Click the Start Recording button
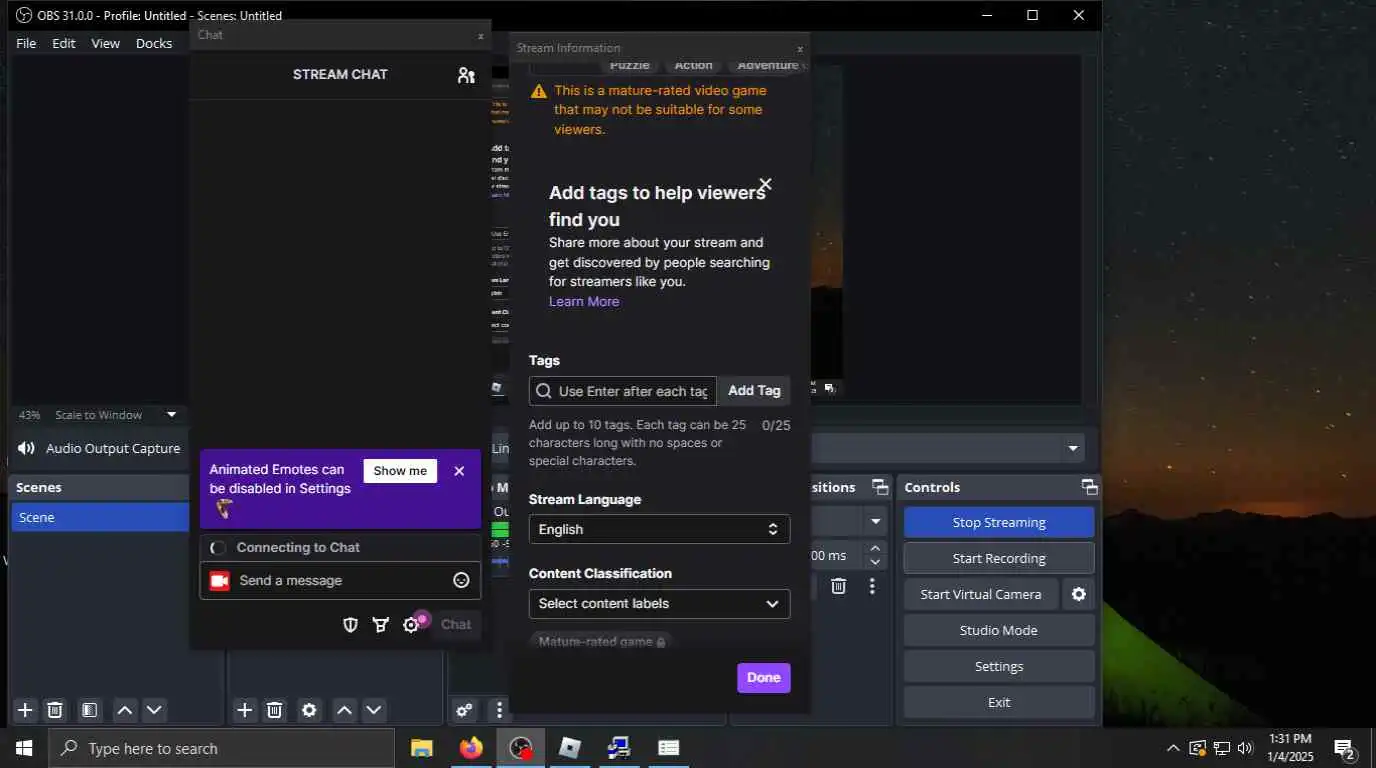This screenshot has height=768, width=1376. (x=999, y=558)
